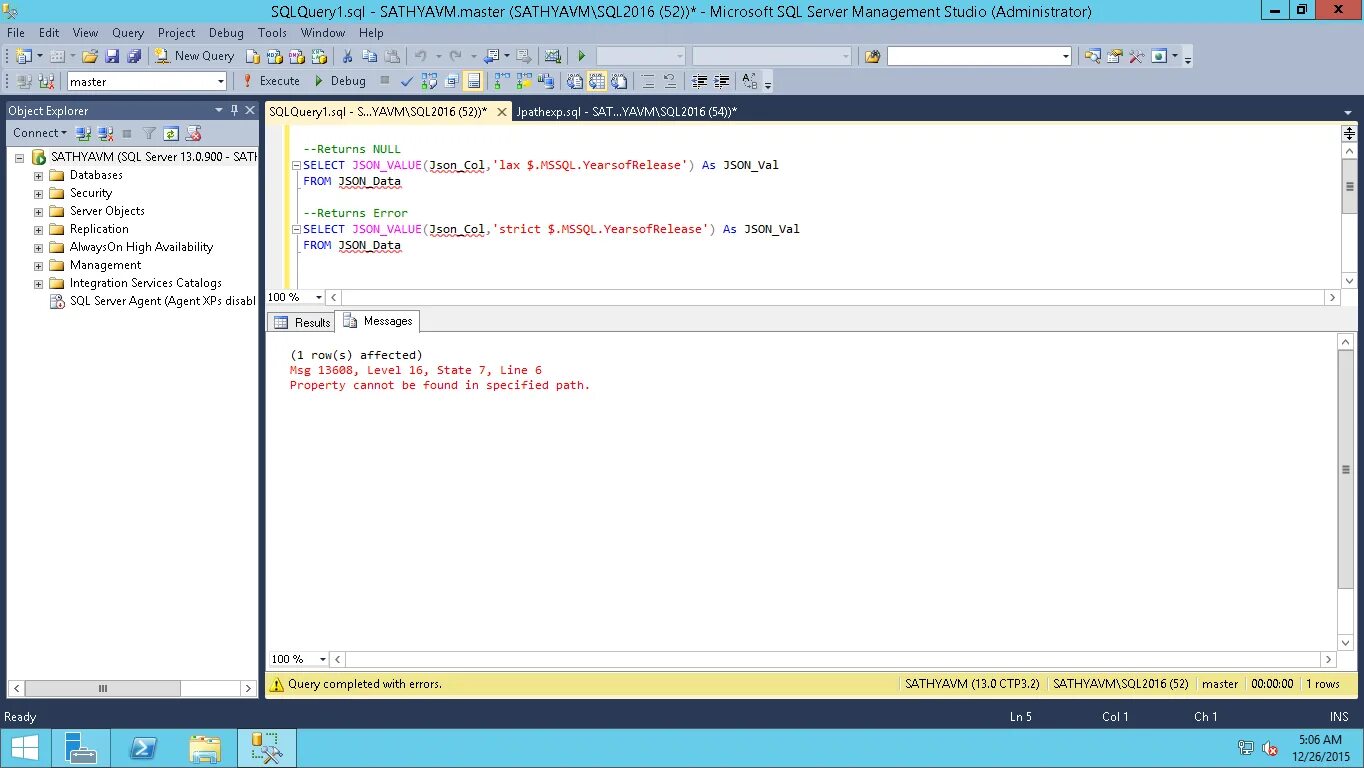
Task: Expand the Security node
Action: (x=38, y=194)
